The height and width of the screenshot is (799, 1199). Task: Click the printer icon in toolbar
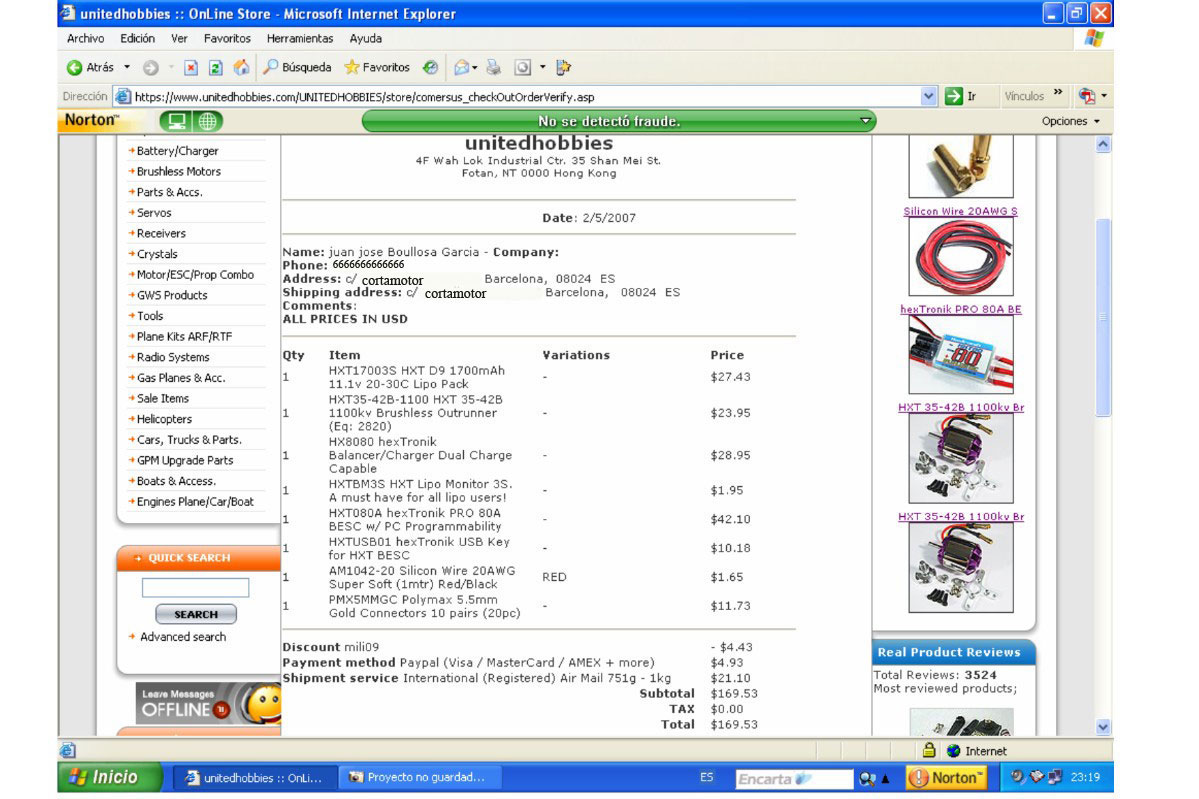[x=493, y=68]
